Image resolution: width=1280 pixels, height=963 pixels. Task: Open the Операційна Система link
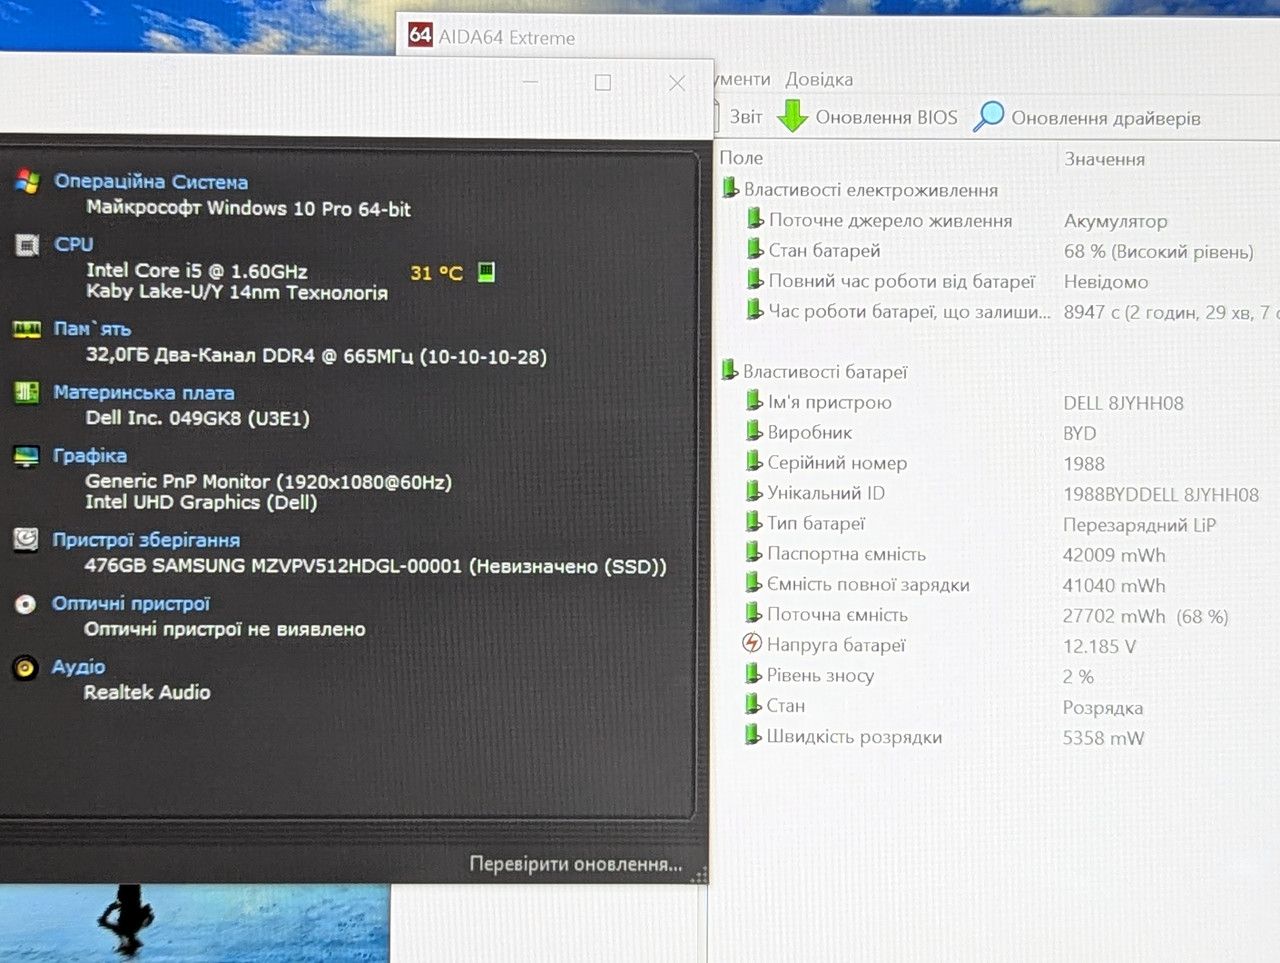[151, 181]
